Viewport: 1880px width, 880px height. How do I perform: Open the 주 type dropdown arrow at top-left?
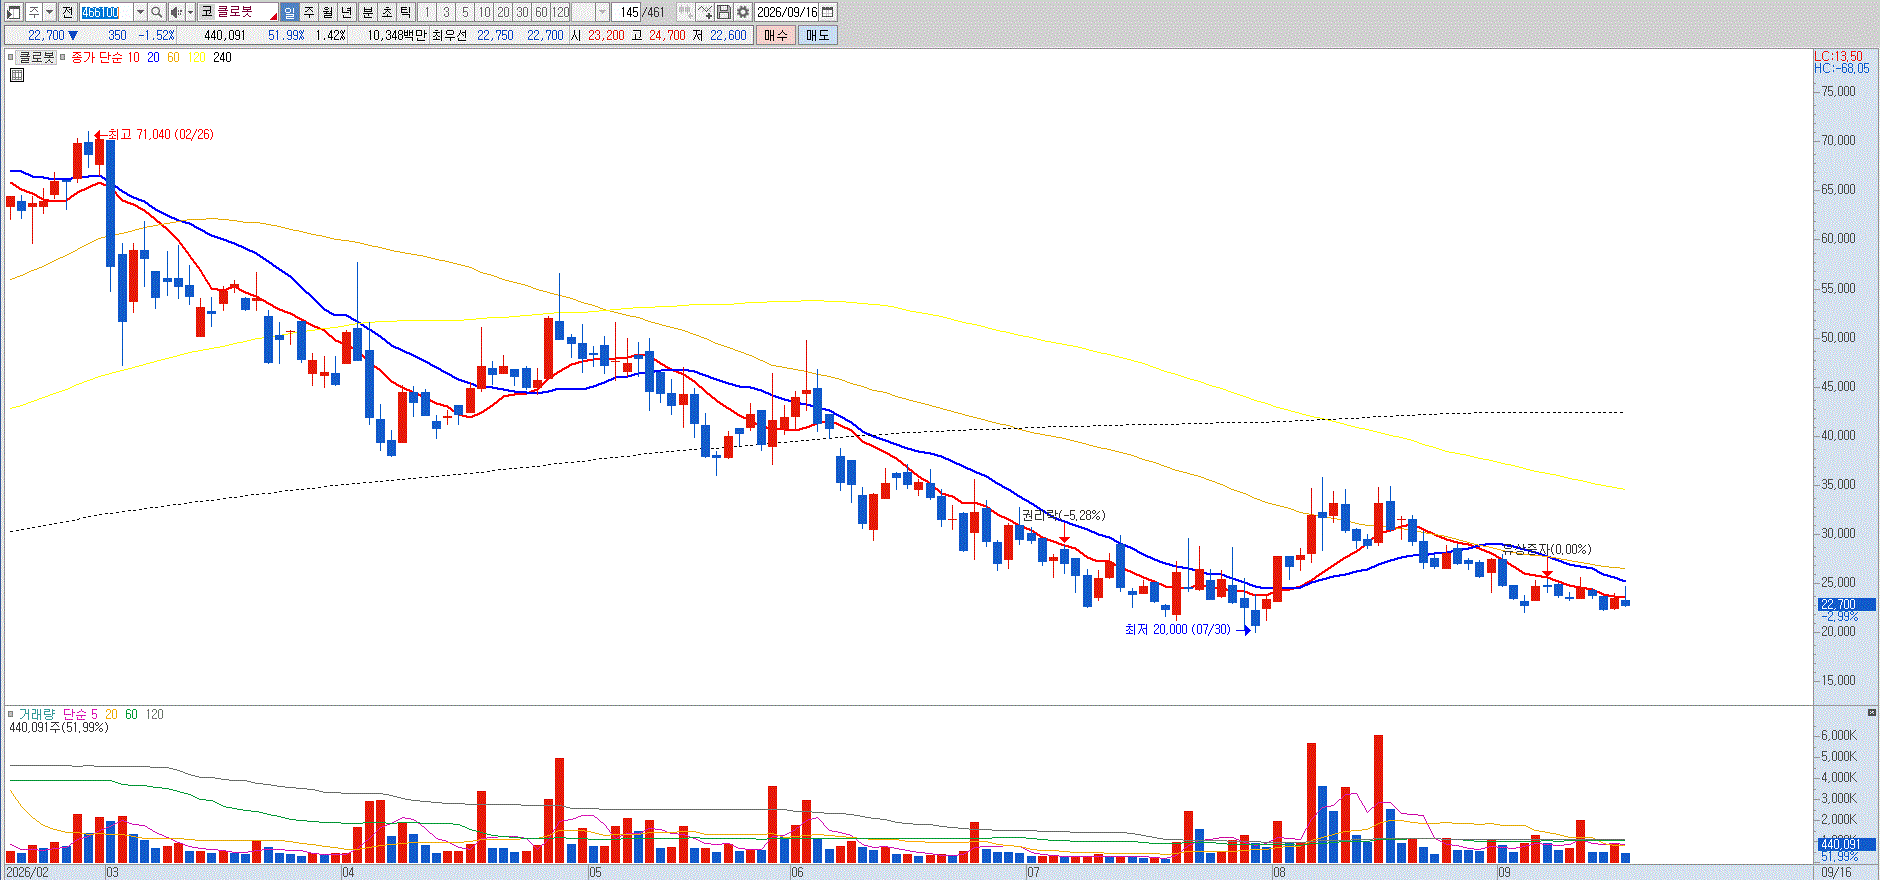click(x=49, y=12)
